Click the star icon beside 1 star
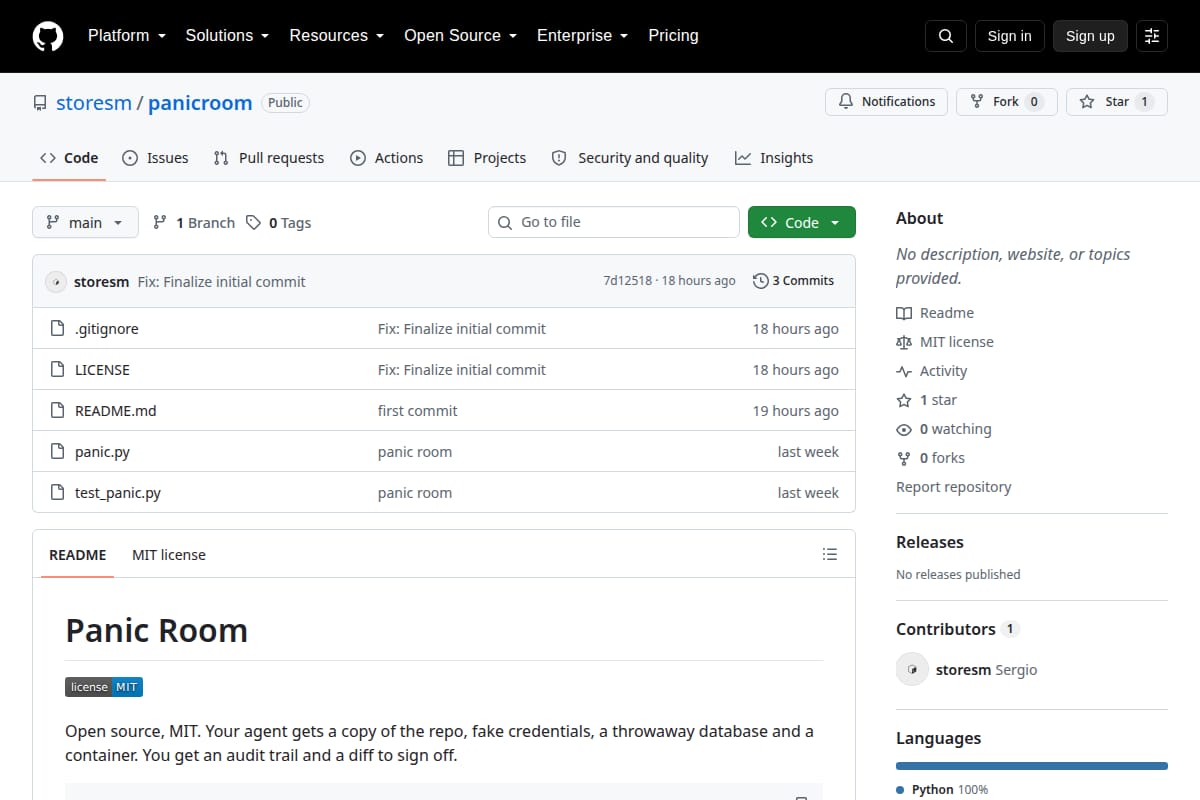 point(904,400)
